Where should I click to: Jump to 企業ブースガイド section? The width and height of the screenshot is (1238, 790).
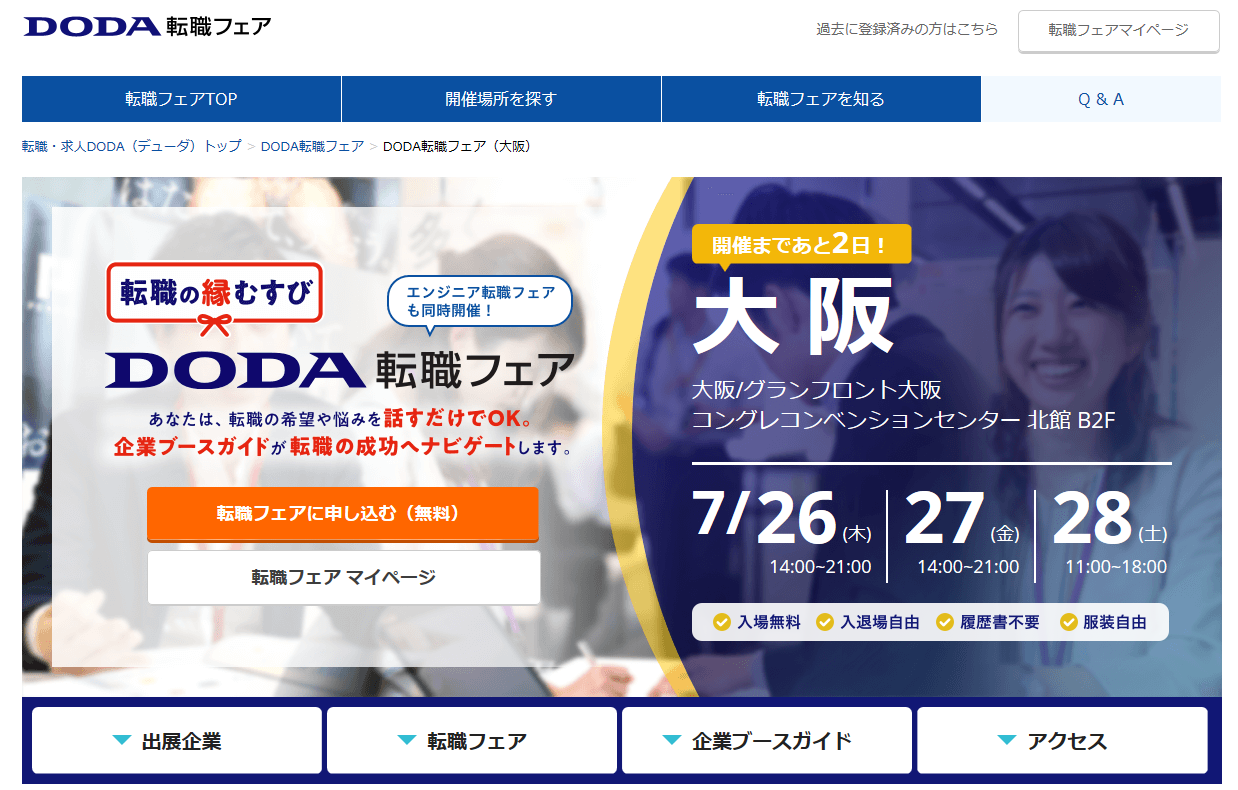tap(767, 741)
